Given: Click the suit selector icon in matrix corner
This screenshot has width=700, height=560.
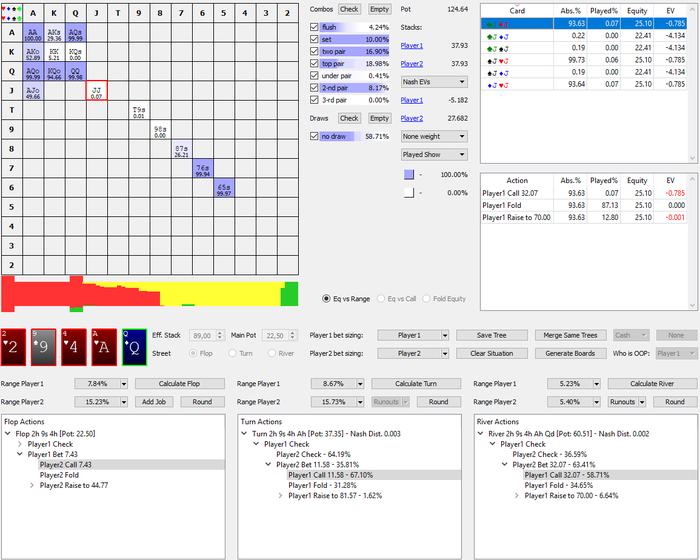Looking at the screenshot, I should pyautogui.click(x=12, y=13).
